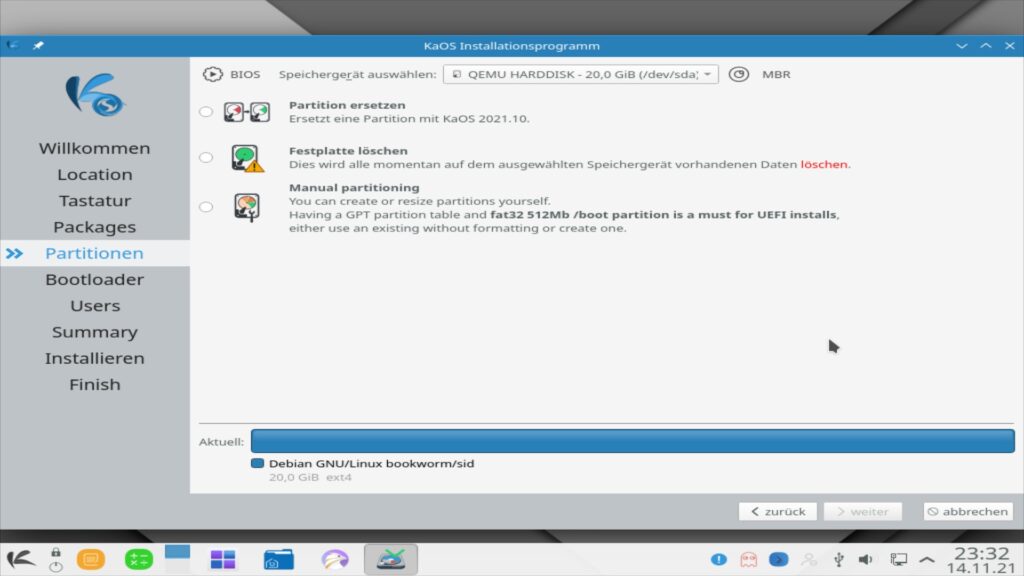Select the Manual partitioning radio button
The image size is (1024, 576).
click(206, 207)
